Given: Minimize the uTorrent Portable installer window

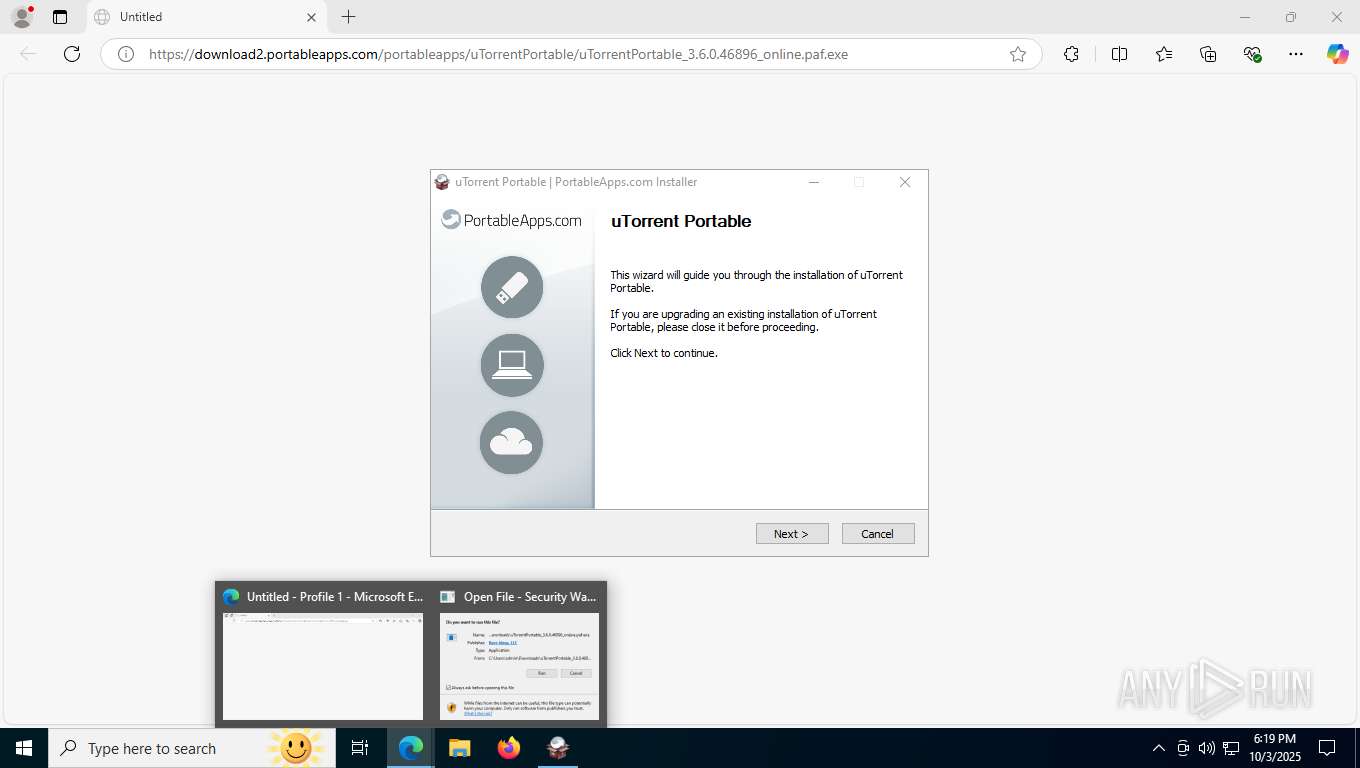Looking at the screenshot, I should click(814, 182).
